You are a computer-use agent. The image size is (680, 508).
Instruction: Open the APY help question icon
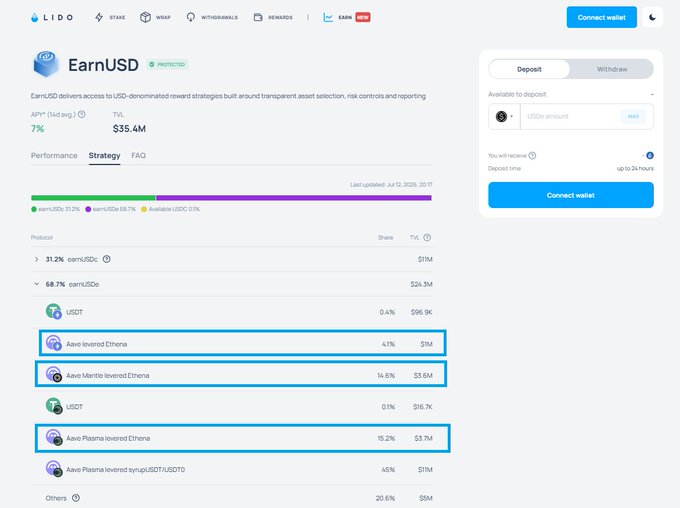click(x=82, y=115)
